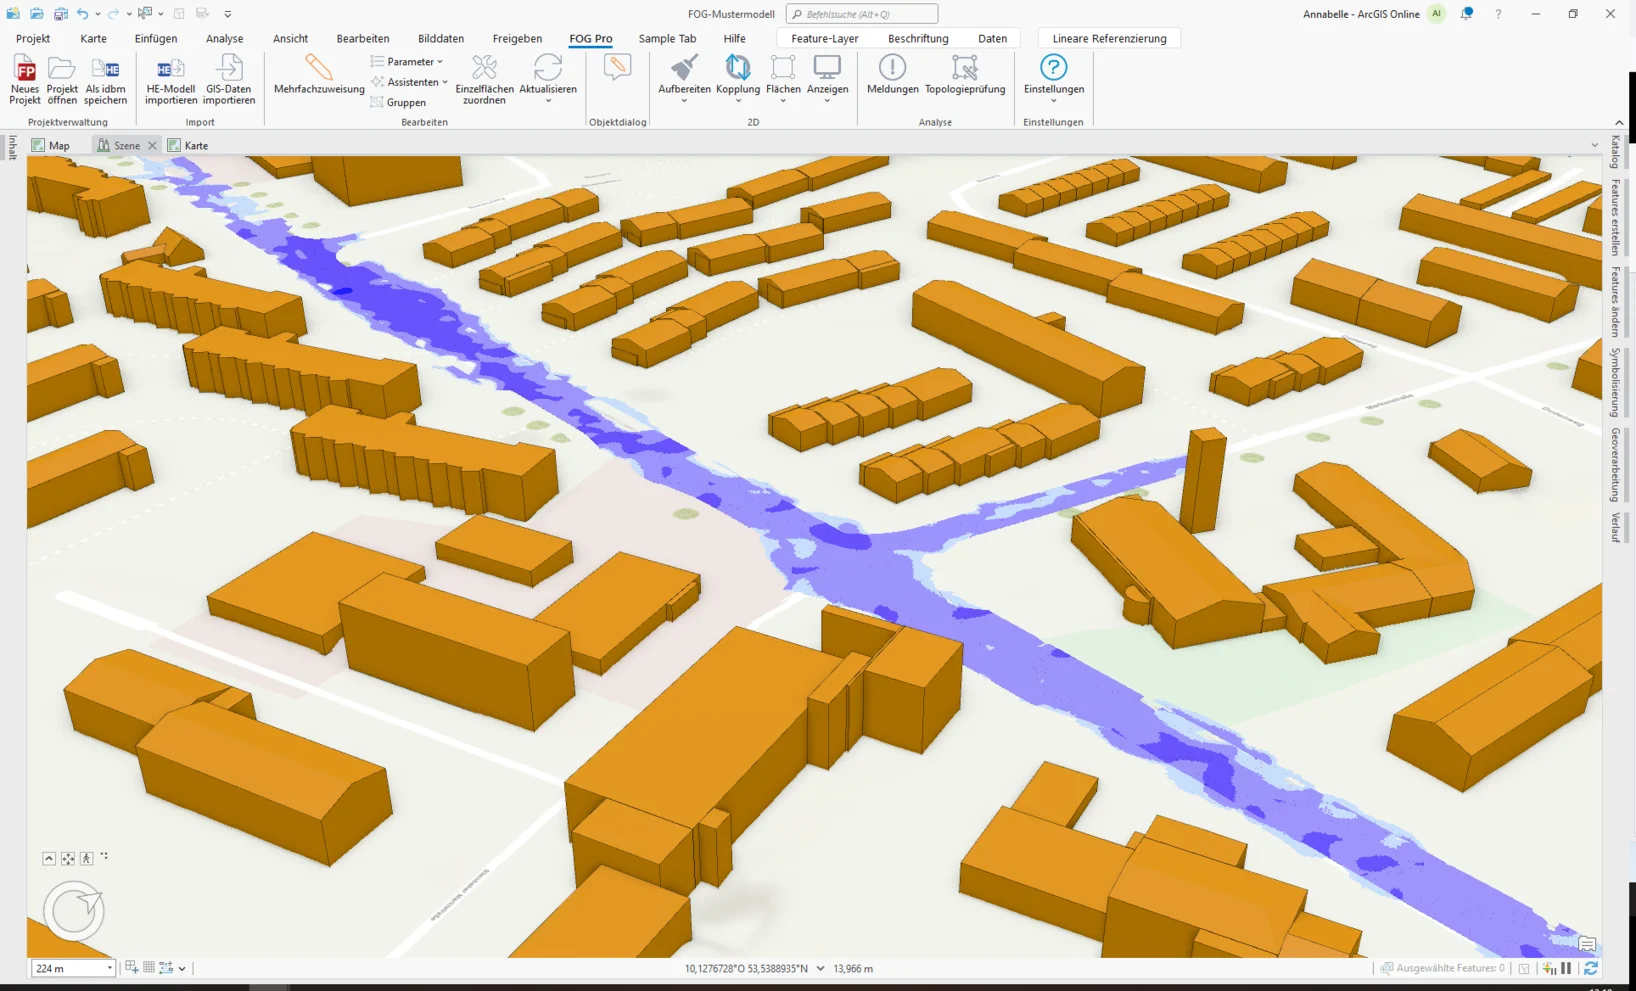This screenshot has height=991, width=1636.
Task: Open the Projekt ribbon tab
Action: 33,38
